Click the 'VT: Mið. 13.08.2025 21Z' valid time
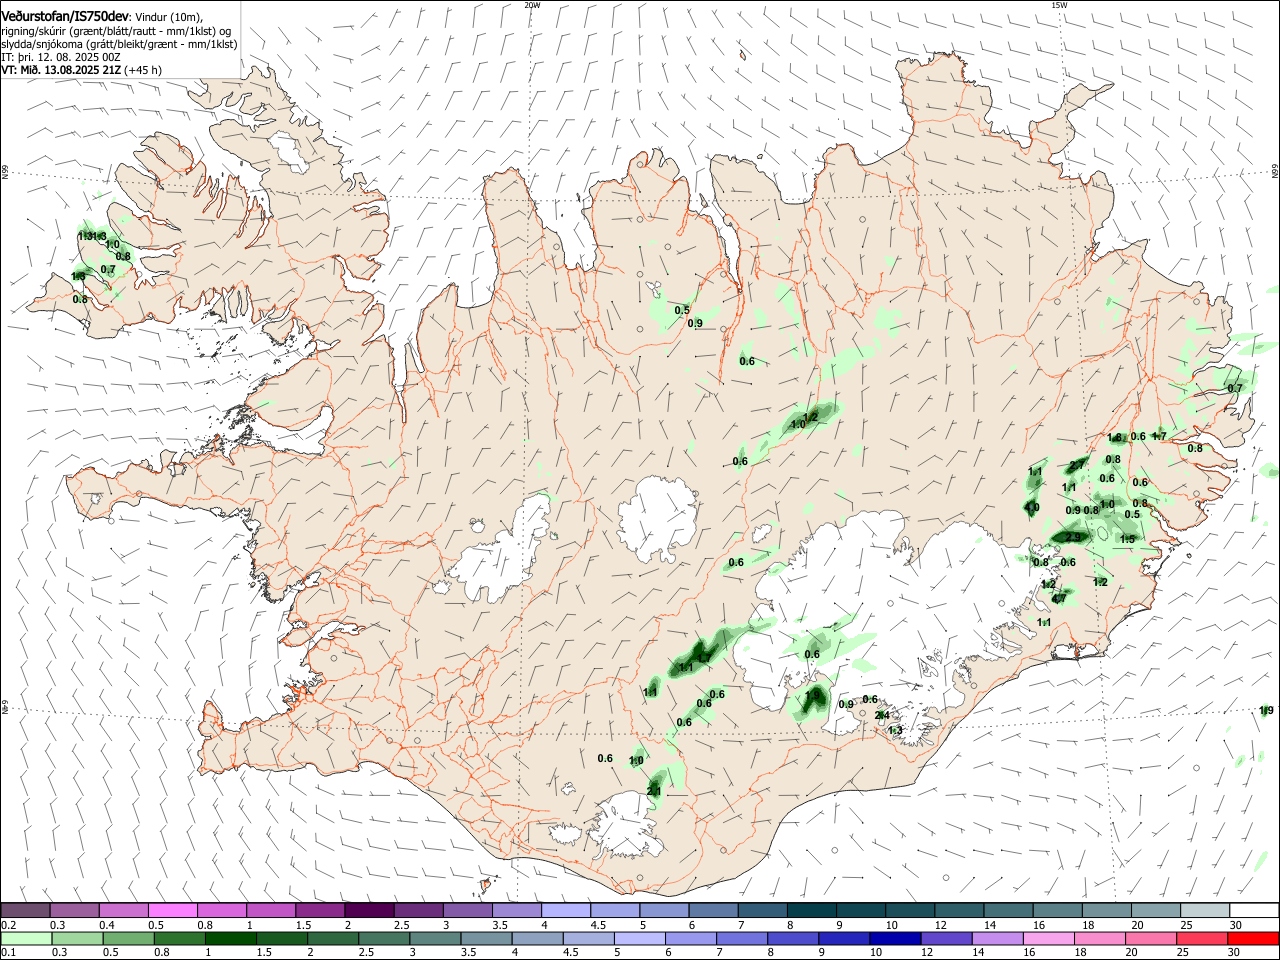 pyautogui.click(x=61, y=70)
